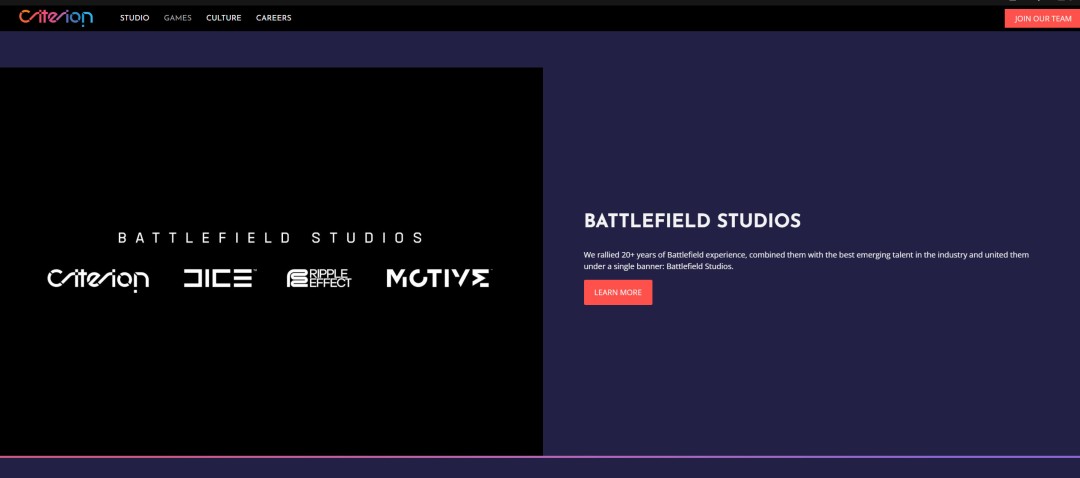Click the bold BATTLEFIELD STUDIOS heading
Viewport: 1080px width, 478px height.
tap(692, 220)
